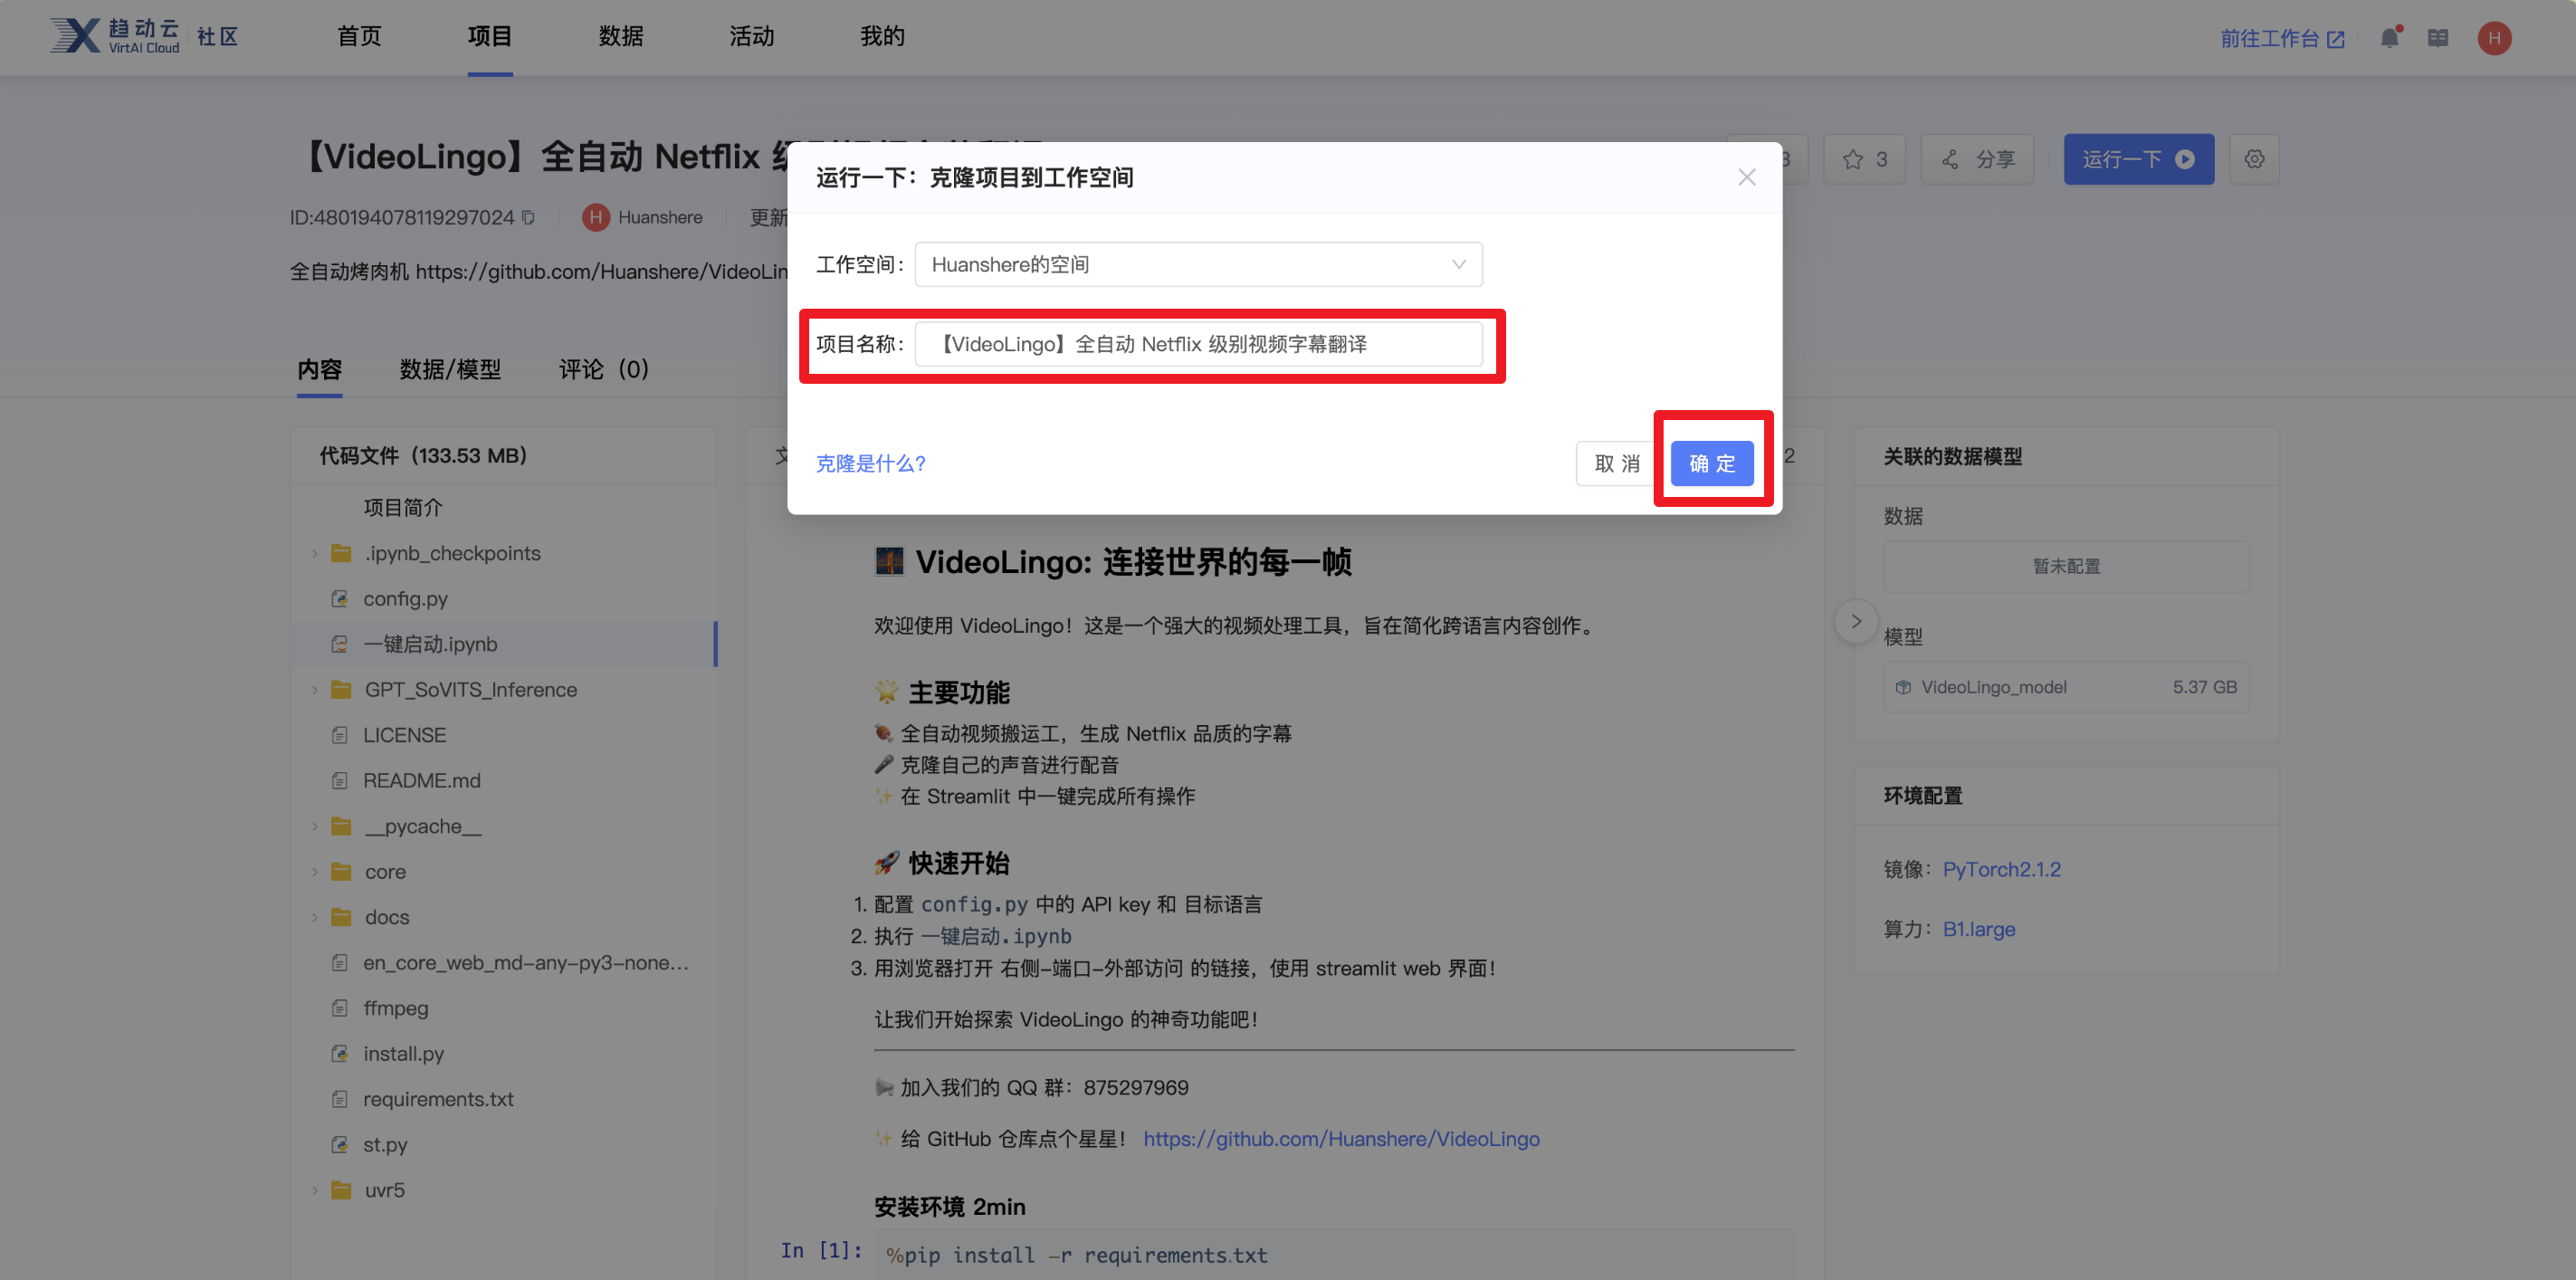Click the requirements.txt file icon
Image resolution: width=2576 pixels, height=1280 pixels.
tap(340, 1099)
